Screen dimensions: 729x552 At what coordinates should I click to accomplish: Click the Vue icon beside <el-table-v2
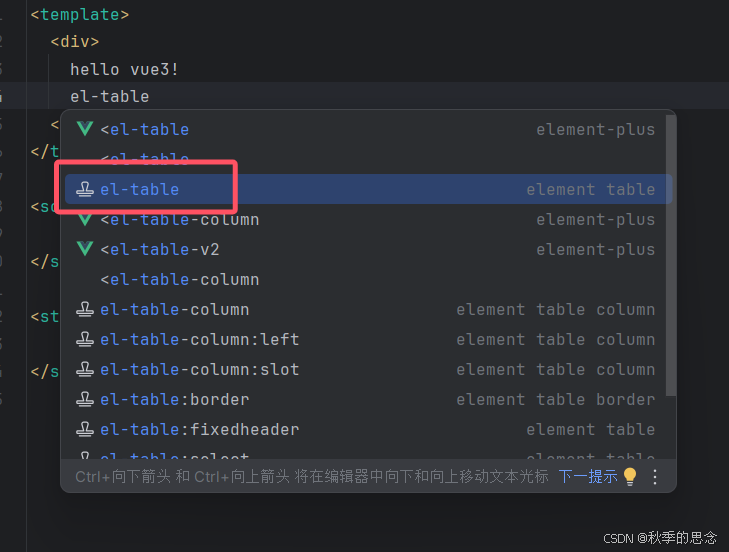[x=85, y=249]
